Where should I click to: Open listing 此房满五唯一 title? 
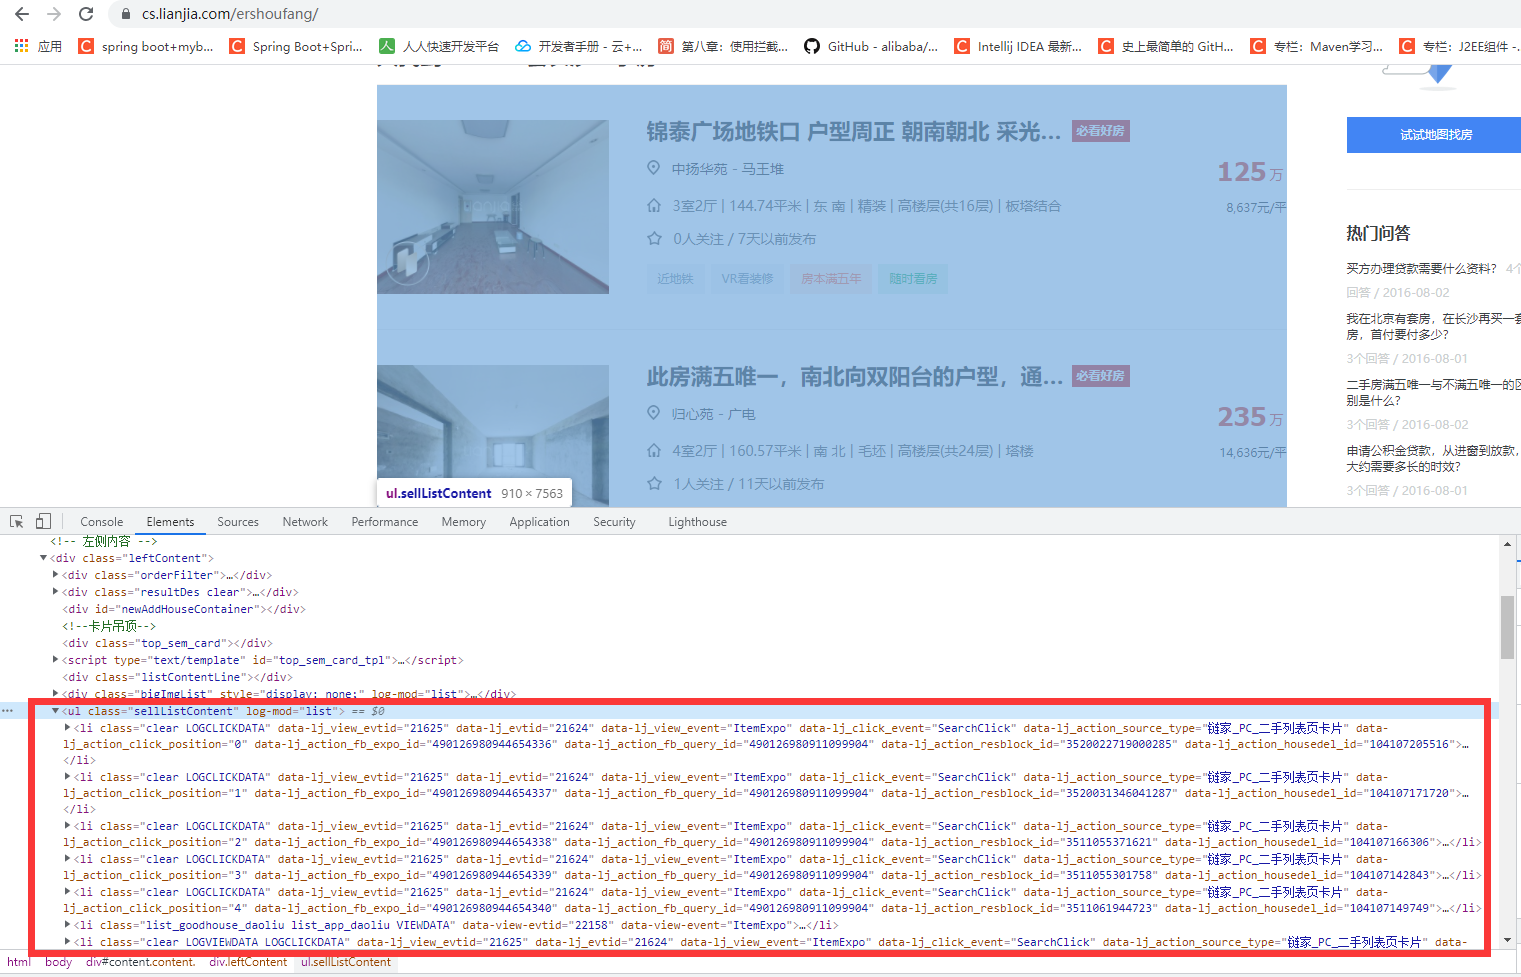coord(854,377)
